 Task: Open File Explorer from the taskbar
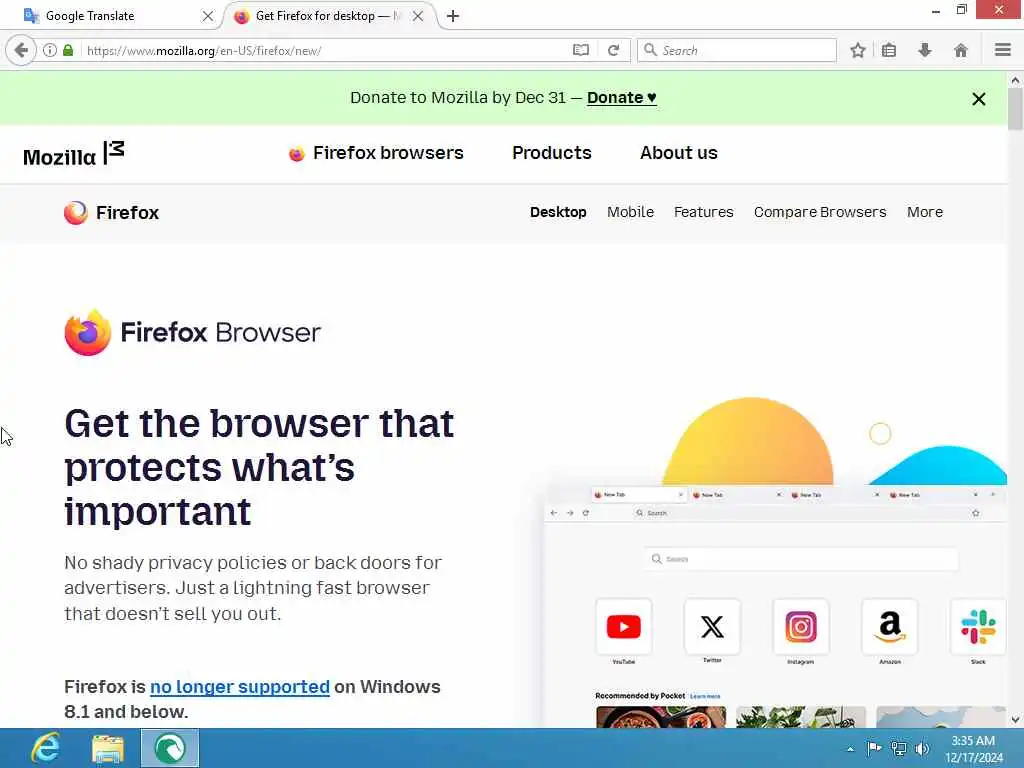108,748
